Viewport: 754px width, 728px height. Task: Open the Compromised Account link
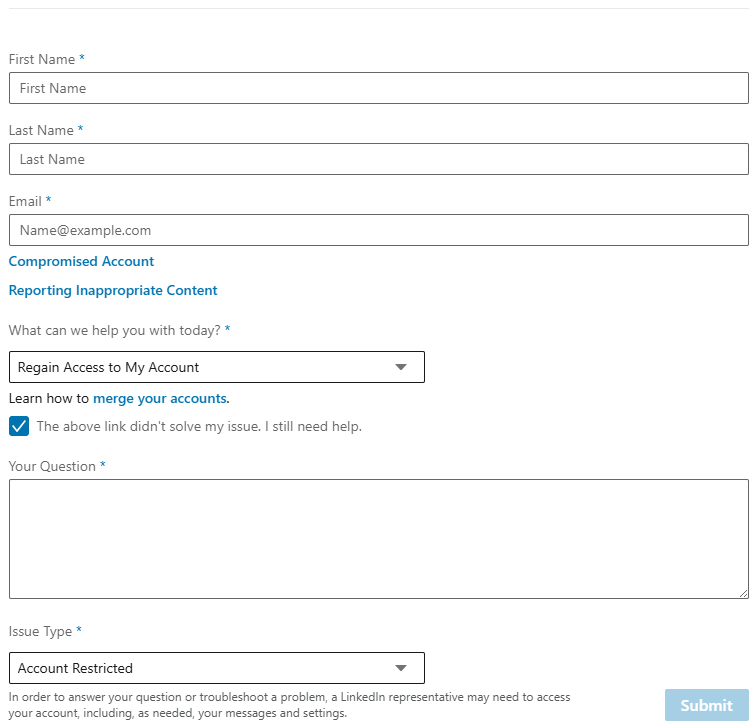click(81, 261)
